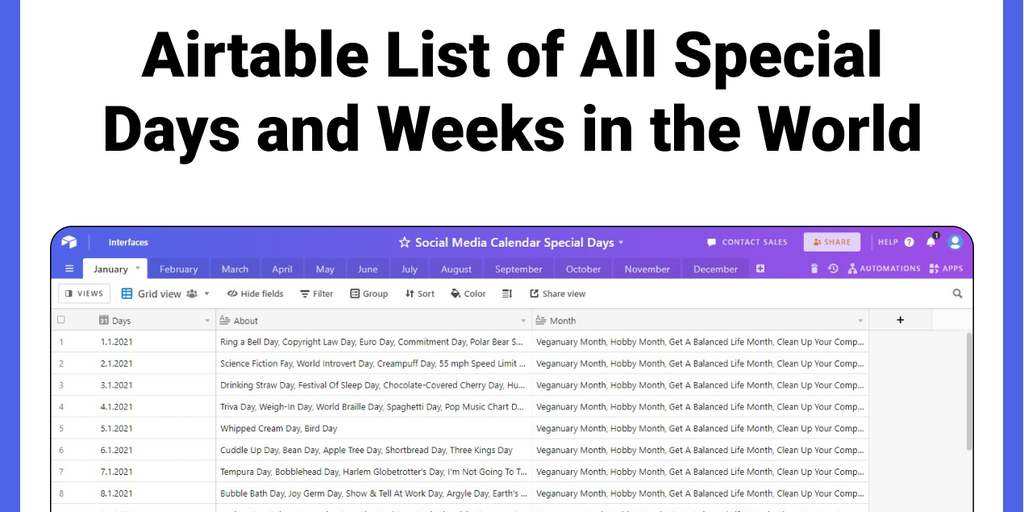The width and height of the screenshot is (1024, 512).
Task: Open base title dropdown arrow
Action: pos(621,242)
